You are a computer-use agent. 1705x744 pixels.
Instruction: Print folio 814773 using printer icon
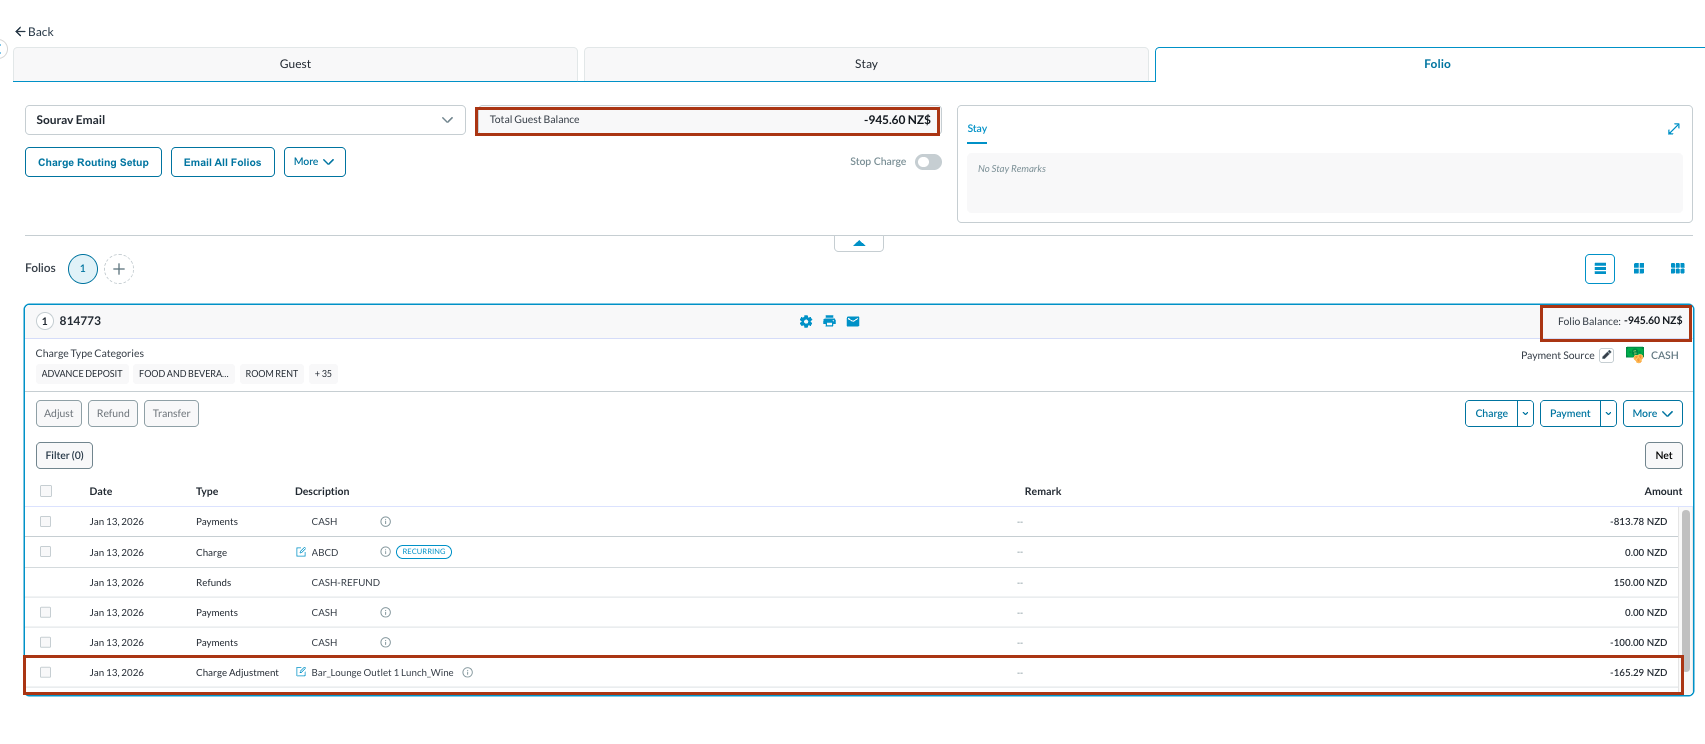click(829, 321)
